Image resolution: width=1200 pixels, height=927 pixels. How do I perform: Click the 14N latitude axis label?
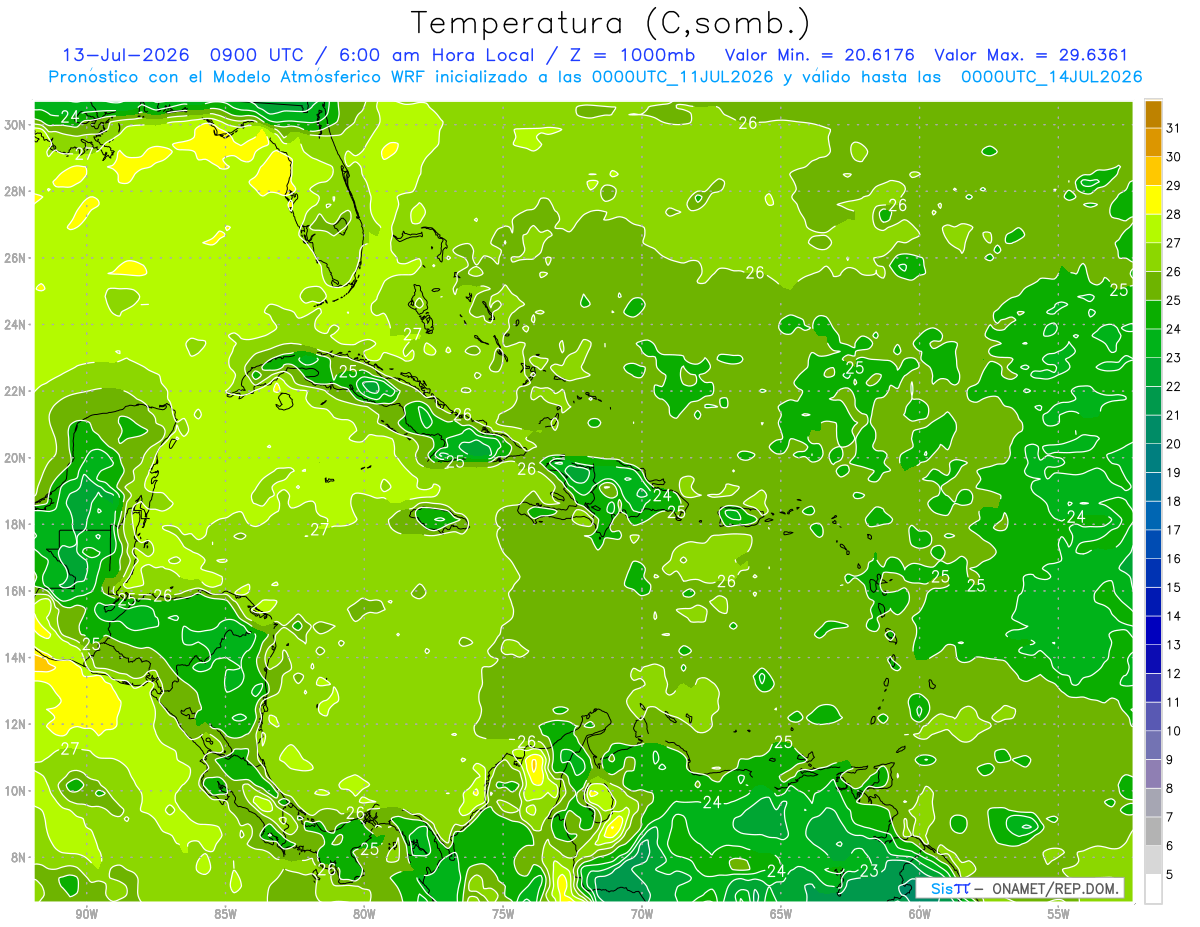tap(15, 658)
